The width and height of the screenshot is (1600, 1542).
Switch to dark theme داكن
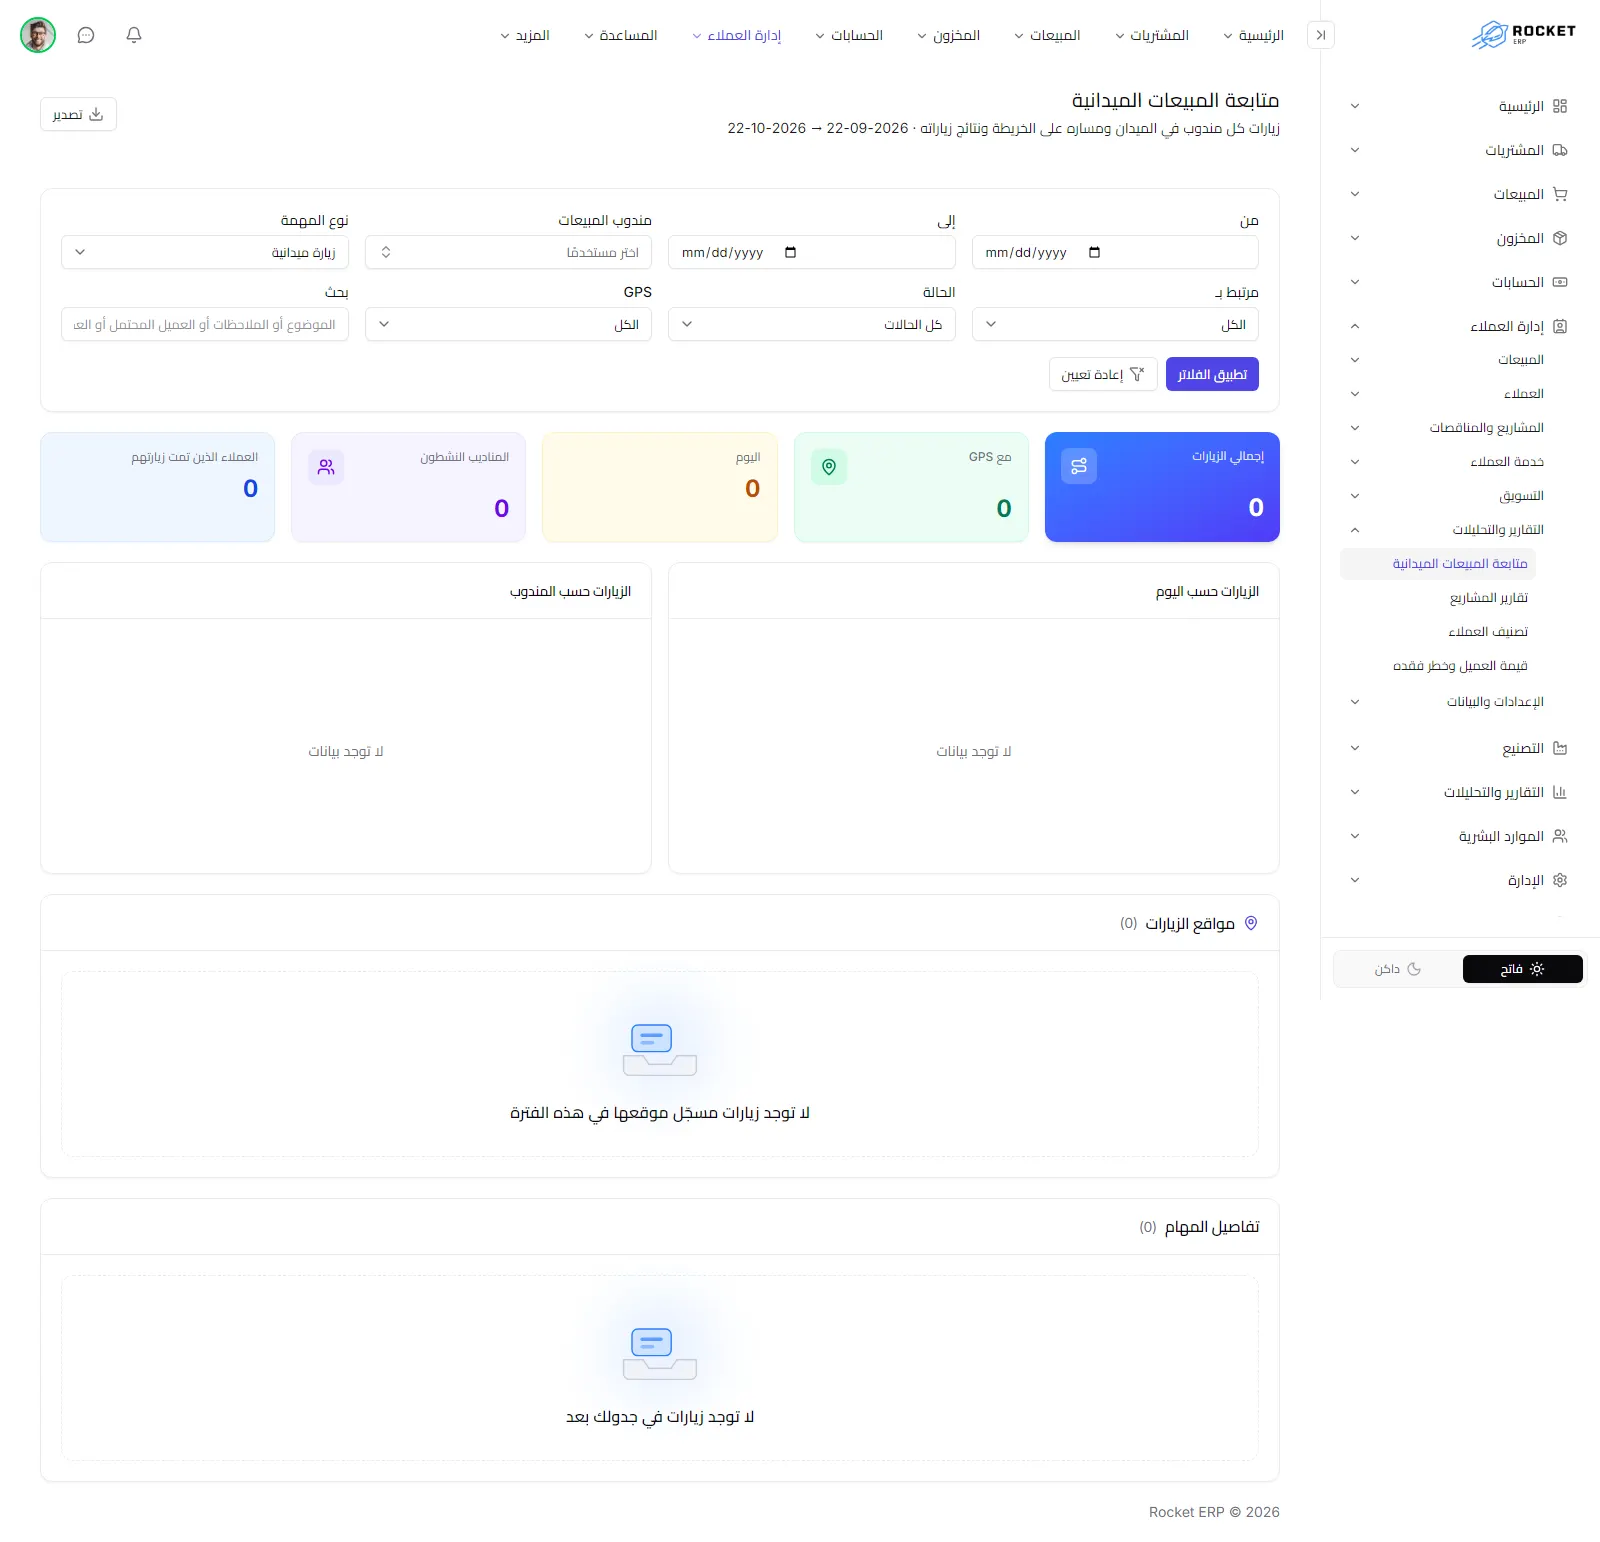[x=1398, y=969]
